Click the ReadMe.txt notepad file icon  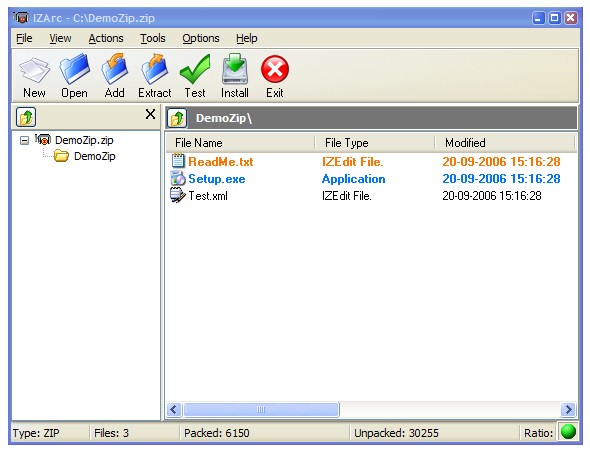(x=178, y=161)
